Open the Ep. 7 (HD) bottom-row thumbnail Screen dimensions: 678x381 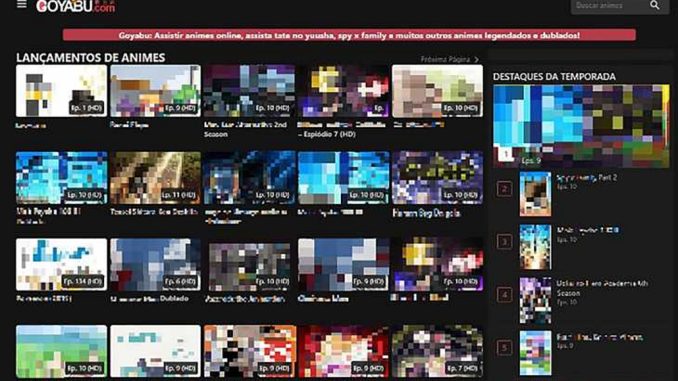coord(437,351)
